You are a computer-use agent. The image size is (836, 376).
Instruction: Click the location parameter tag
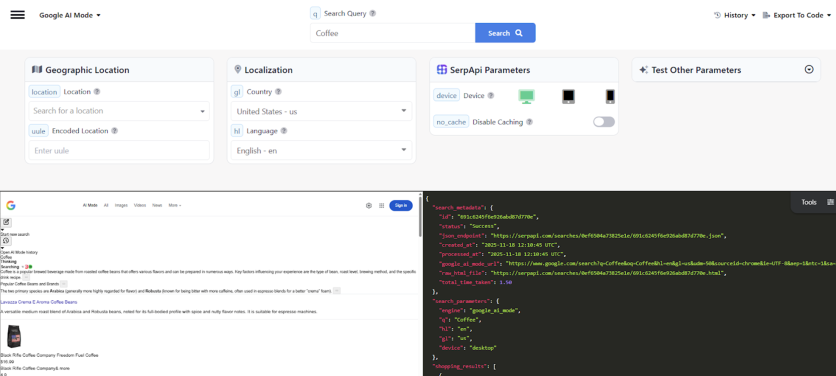click(44, 92)
